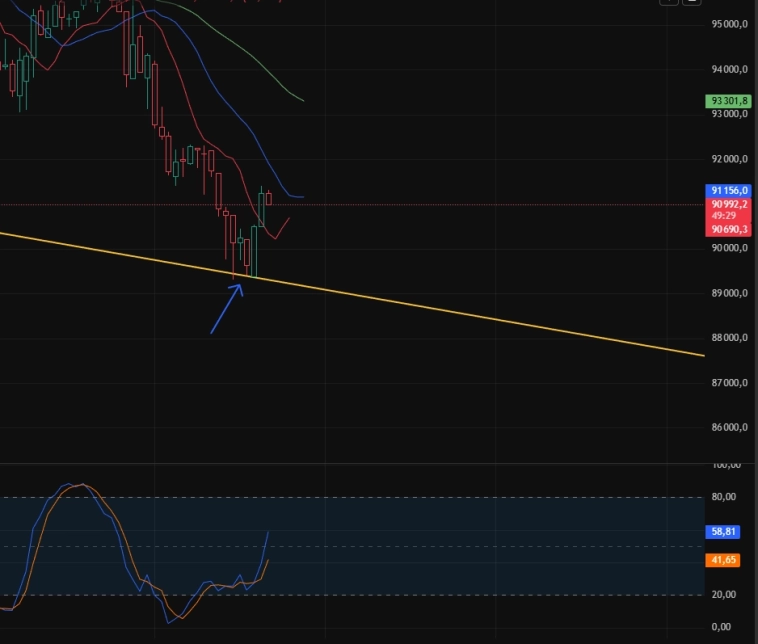Click the 88 000,0 price axis label
Screen dimensions: 758x644
pyautogui.click(x=729, y=337)
